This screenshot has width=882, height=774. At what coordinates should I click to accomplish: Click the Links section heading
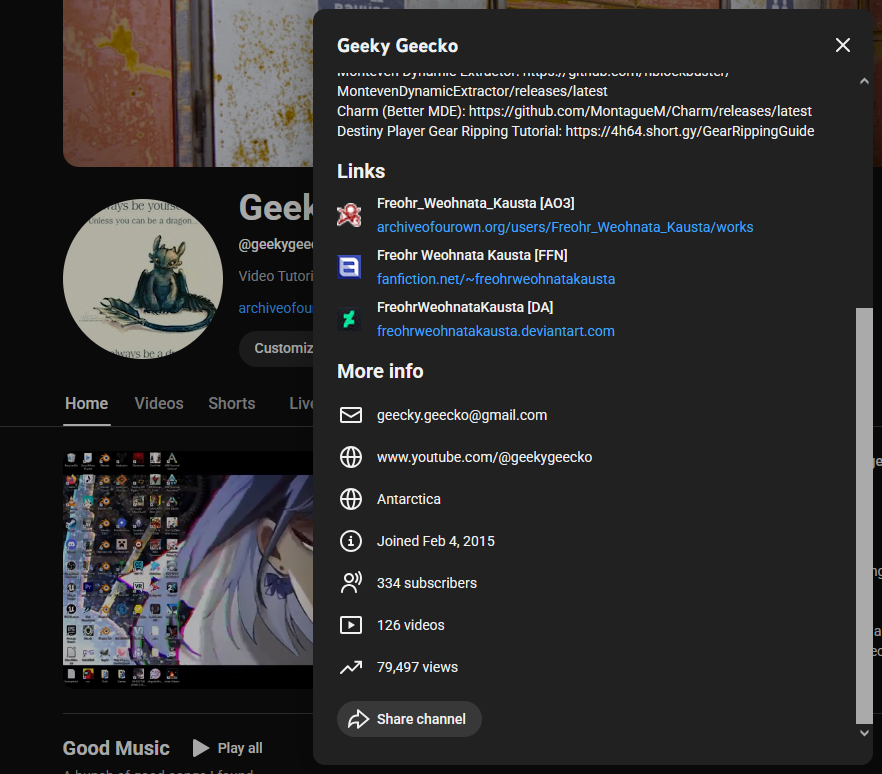tap(361, 171)
